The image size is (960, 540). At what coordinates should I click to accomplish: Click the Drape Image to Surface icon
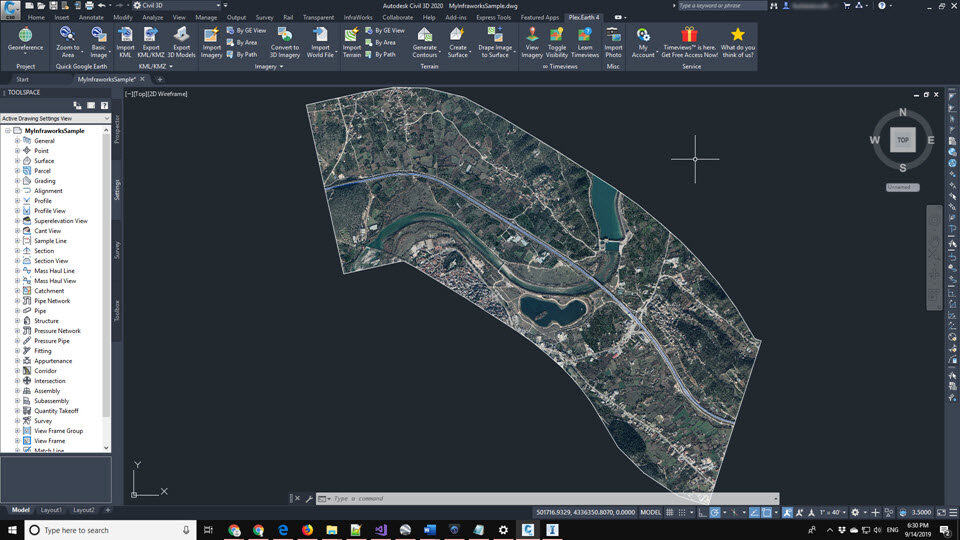494,35
